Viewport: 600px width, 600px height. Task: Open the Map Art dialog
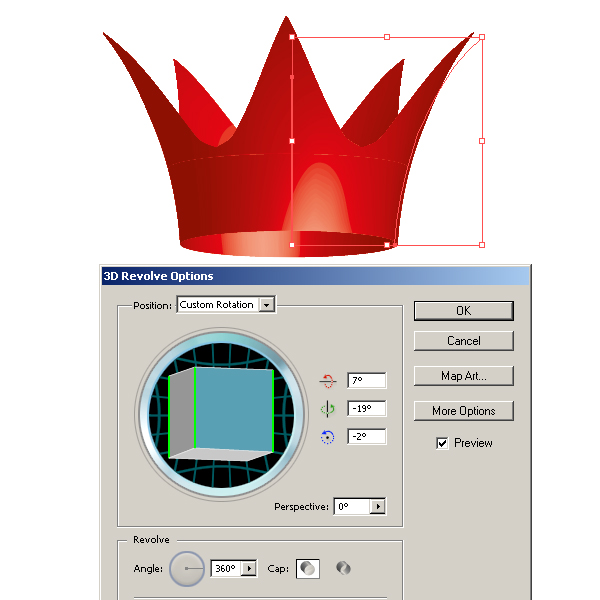point(463,376)
